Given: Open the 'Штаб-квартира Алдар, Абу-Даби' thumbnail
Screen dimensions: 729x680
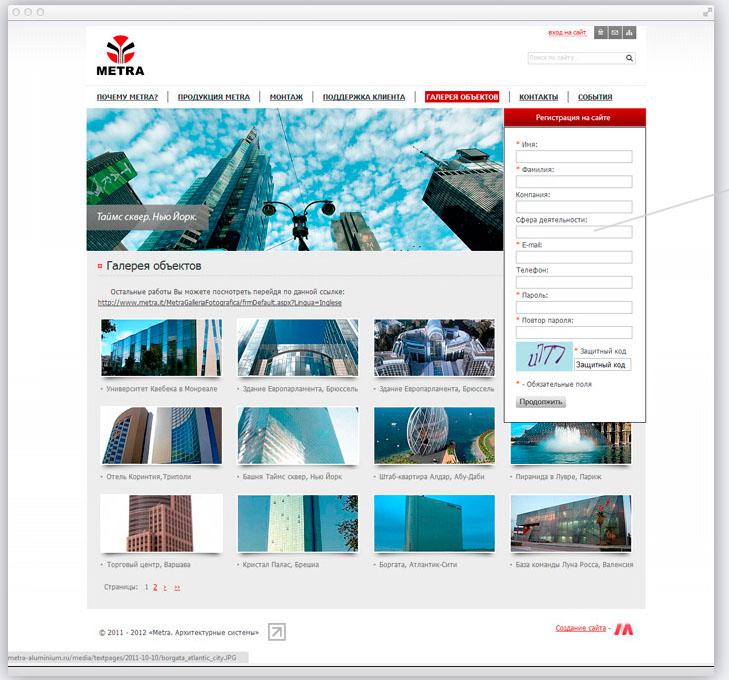Looking at the screenshot, I should [x=434, y=436].
